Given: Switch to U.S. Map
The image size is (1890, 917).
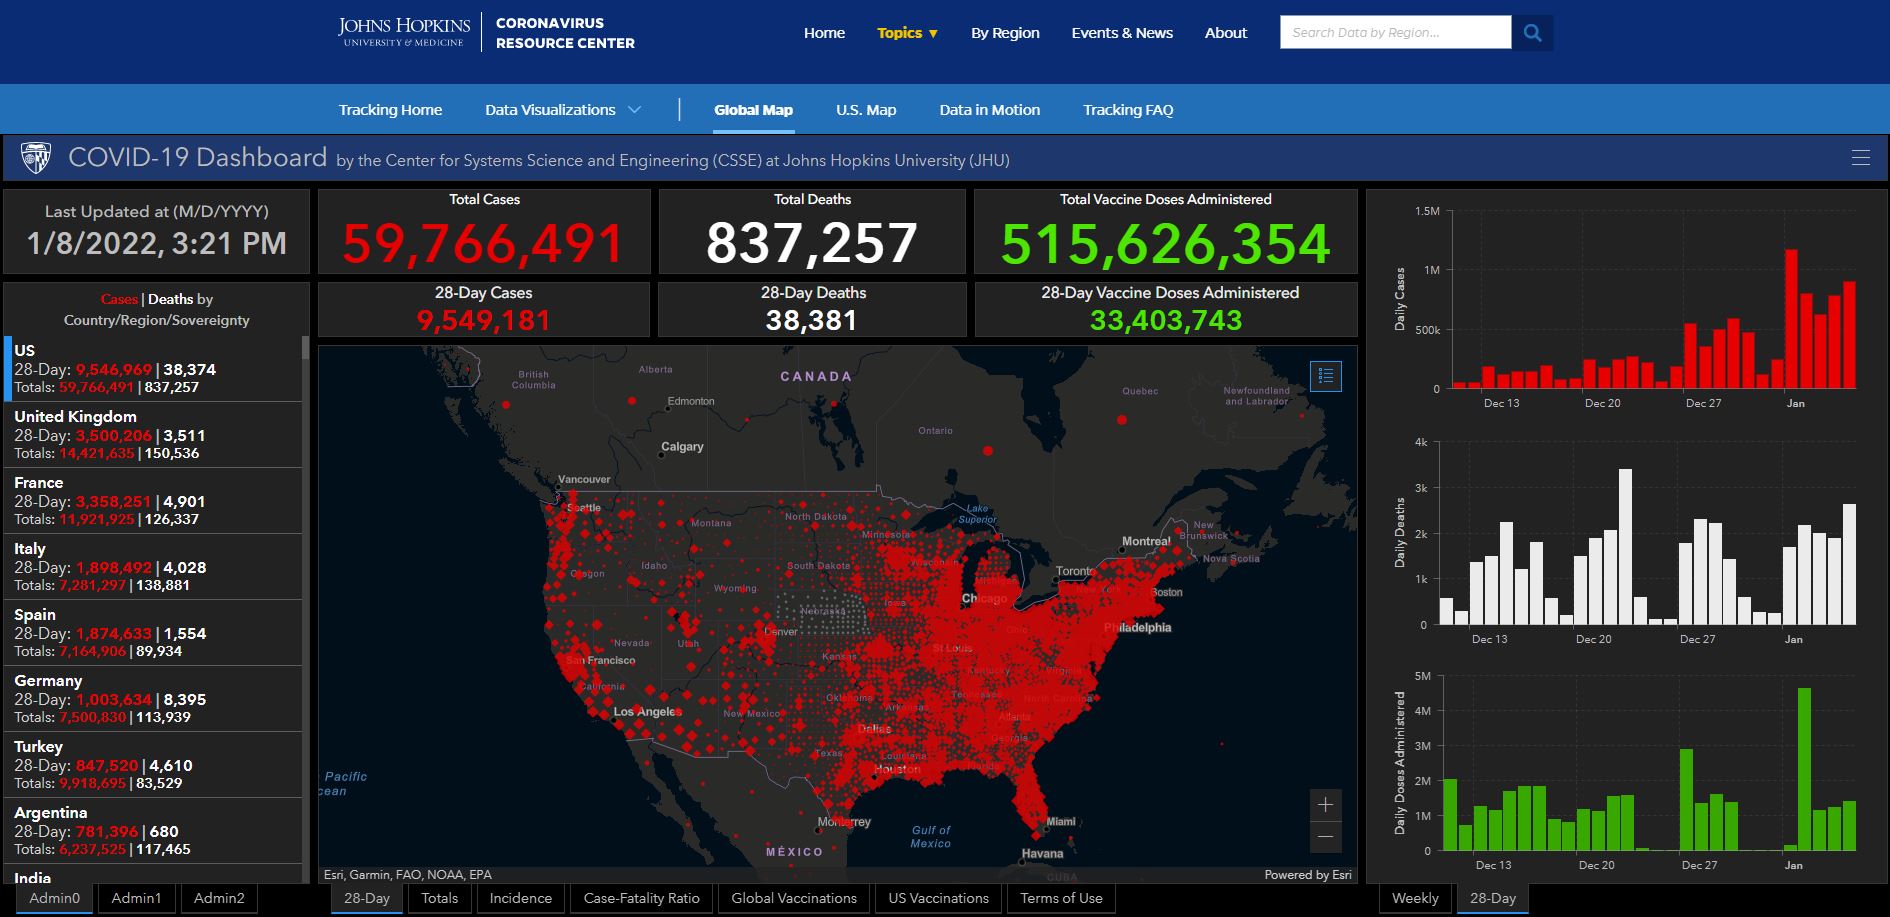Looking at the screenshot, I should pos(866,110).
